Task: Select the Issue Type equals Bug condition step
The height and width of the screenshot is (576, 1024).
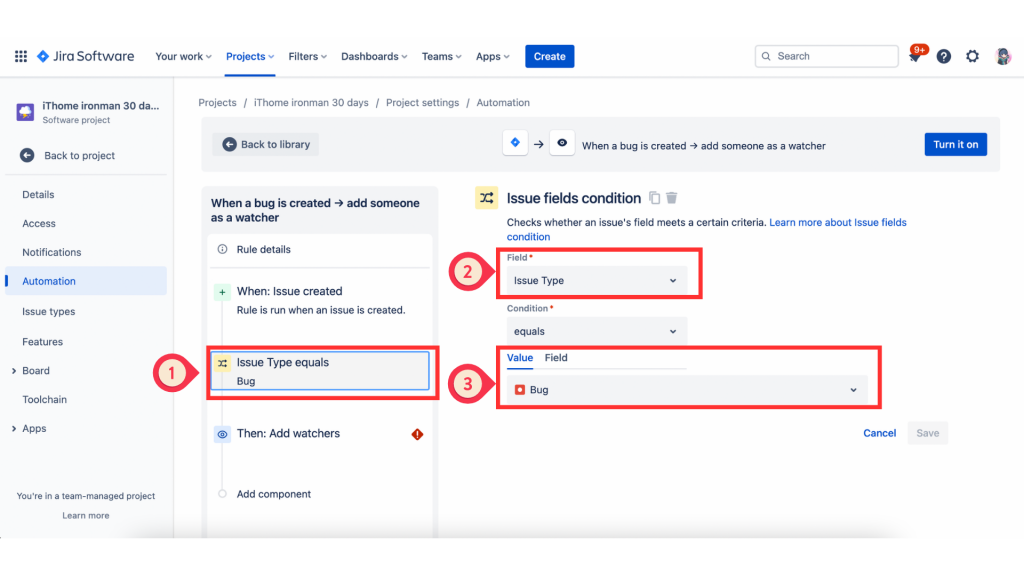Action: pyautogui.click(x=320, y=371)
